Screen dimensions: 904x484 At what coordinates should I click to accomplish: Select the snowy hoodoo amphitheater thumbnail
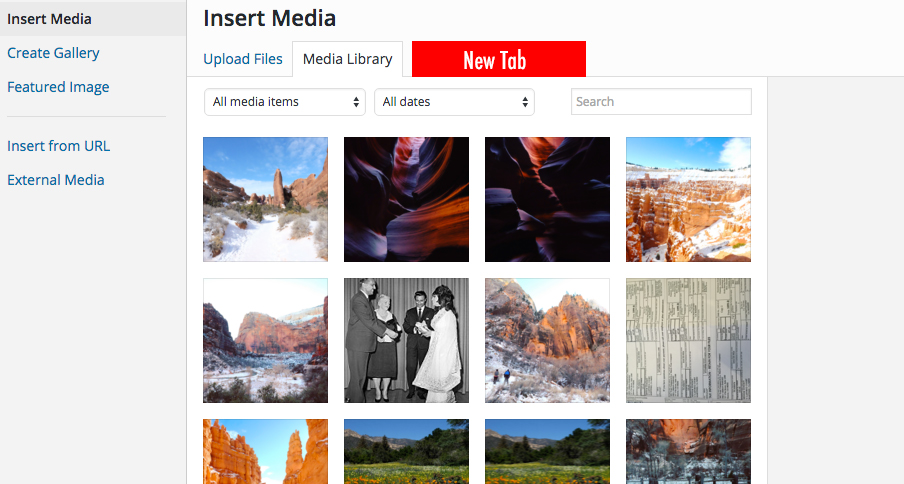point(688,199)
